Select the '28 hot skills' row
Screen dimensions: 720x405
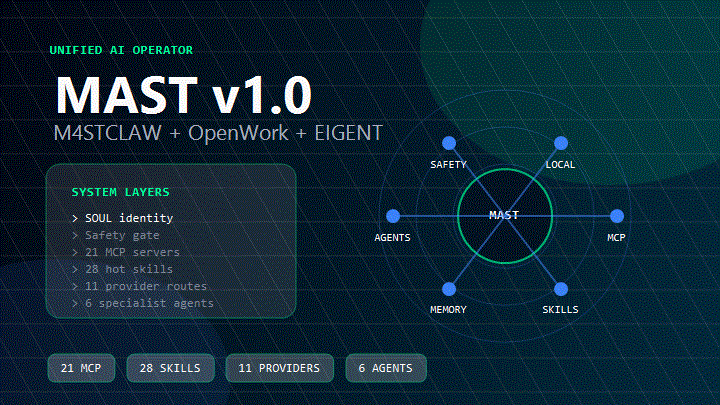[123, 269]
